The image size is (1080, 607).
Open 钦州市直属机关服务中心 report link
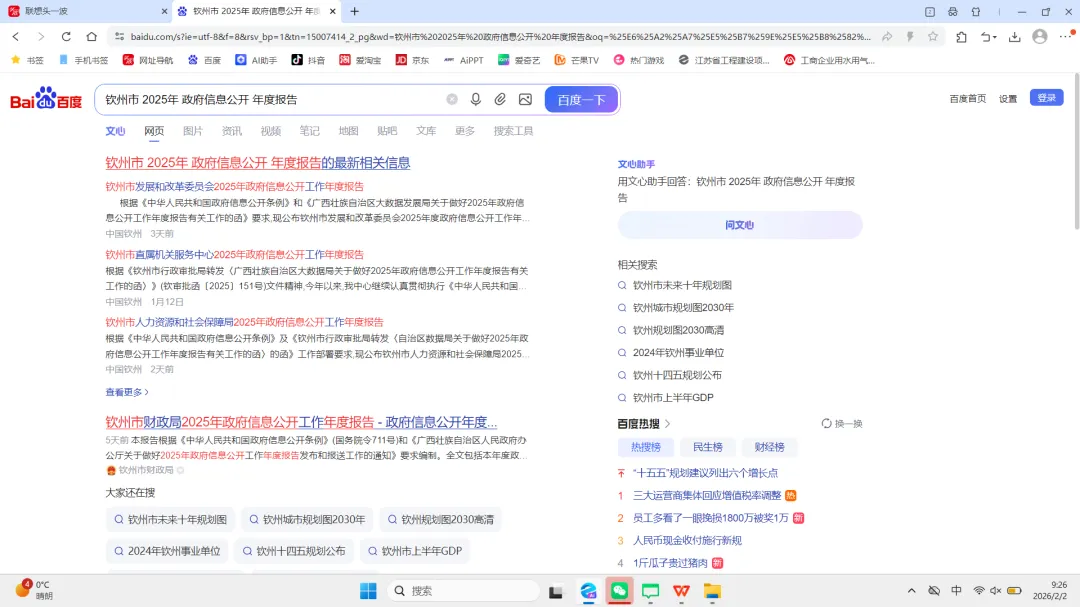pos(234,254)
